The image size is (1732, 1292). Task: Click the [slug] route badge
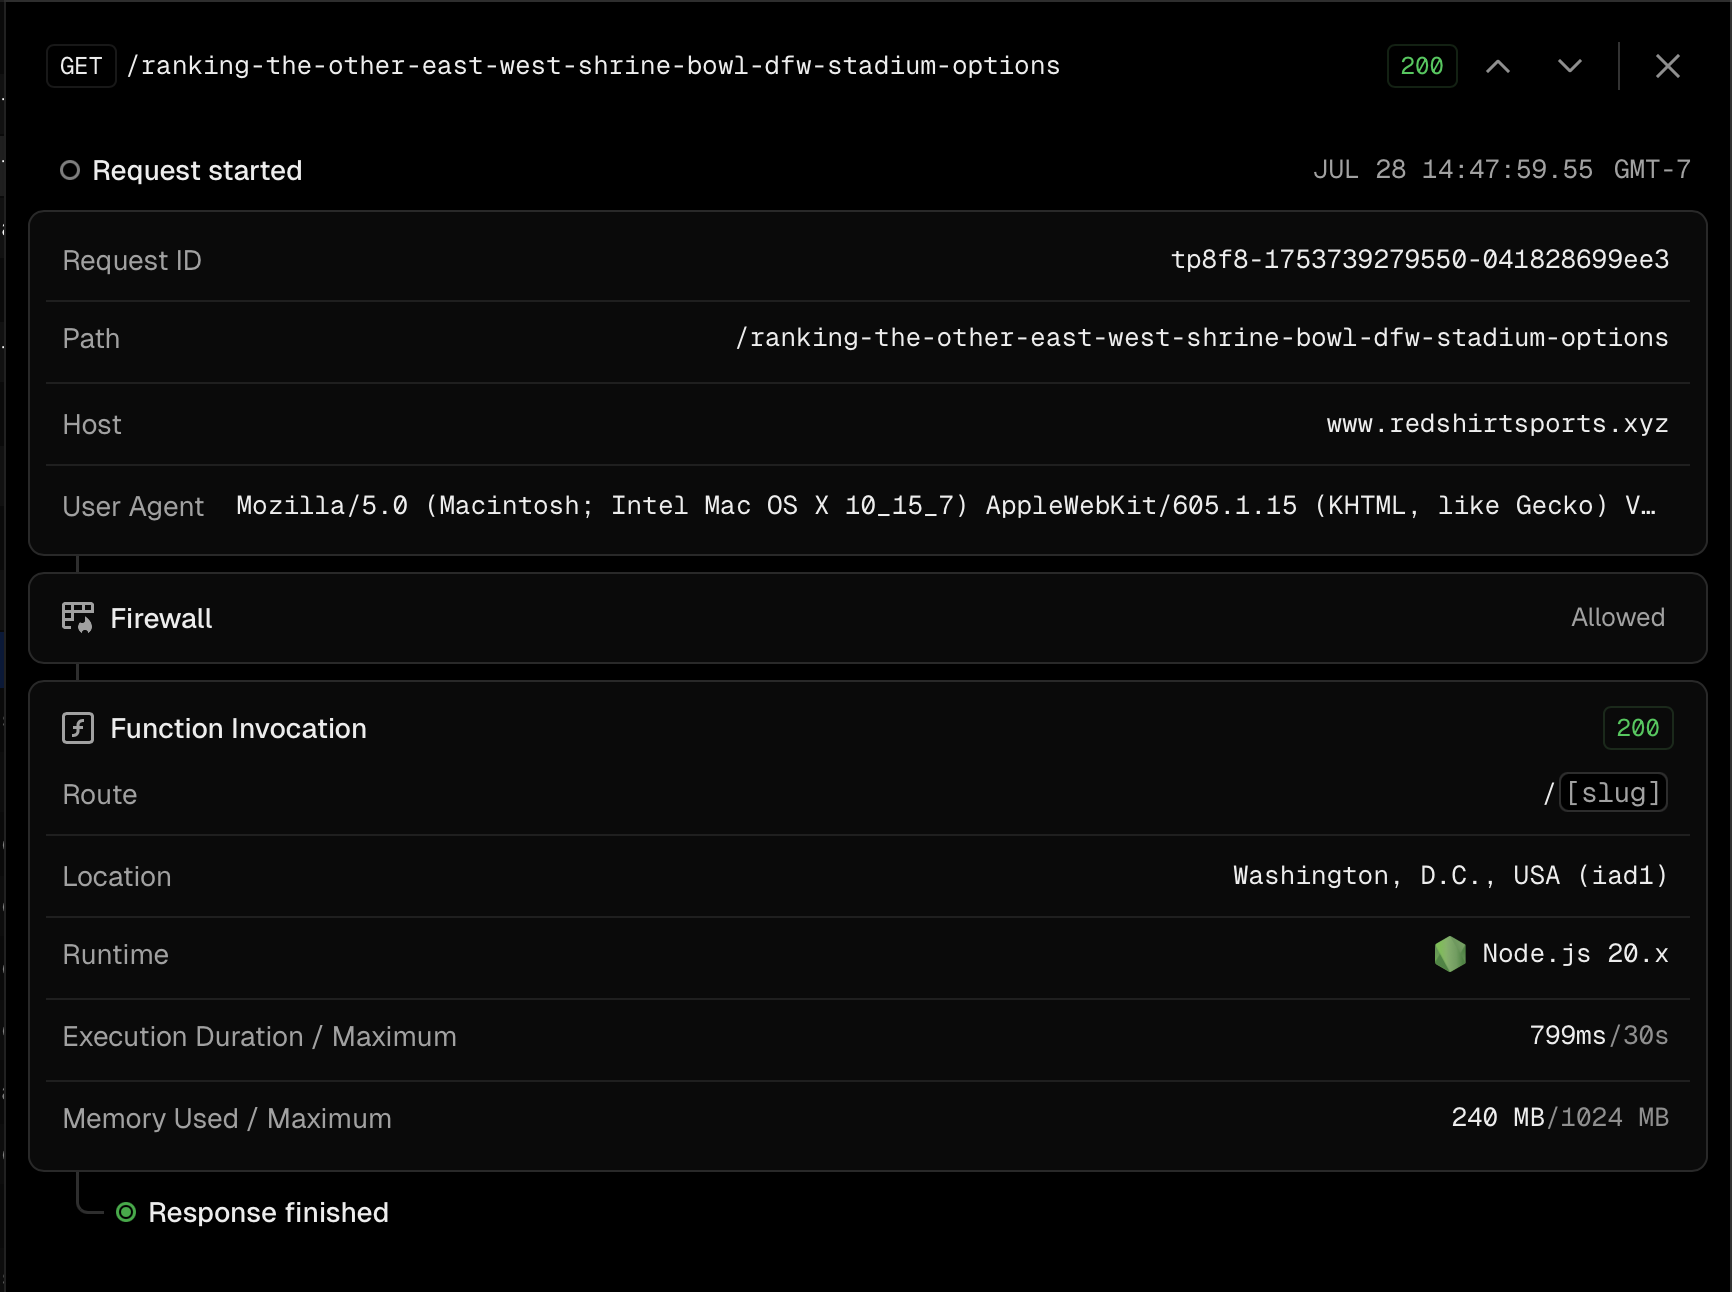(1613, 793)
